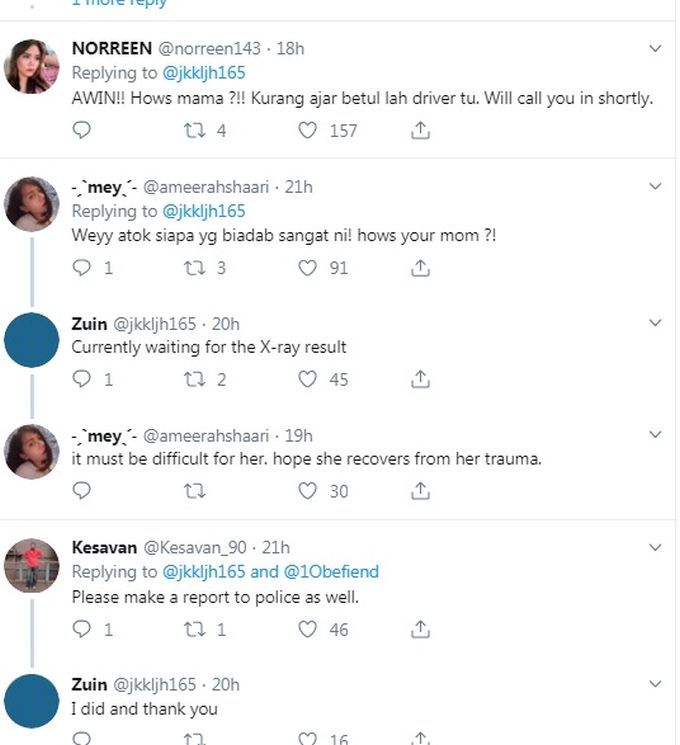Retweet NORREEN's reply about the driver
This screenshot has width=680, height=745.
click(195, 130)
